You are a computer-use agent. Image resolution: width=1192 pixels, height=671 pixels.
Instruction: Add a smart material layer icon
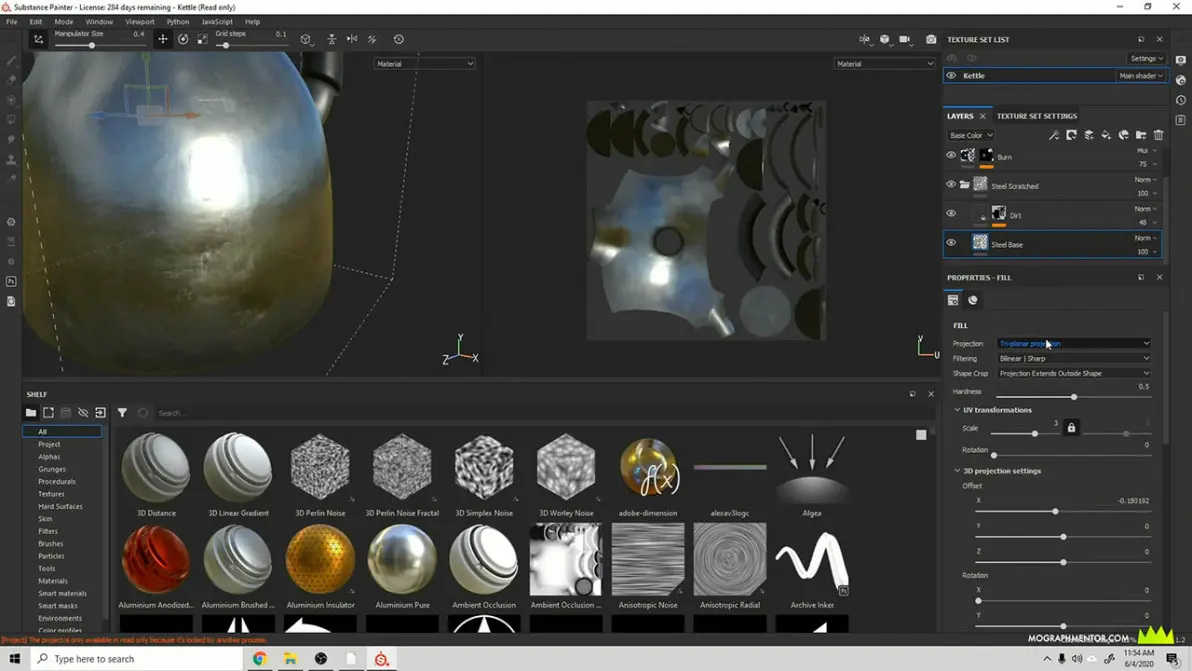[1124, 135]
